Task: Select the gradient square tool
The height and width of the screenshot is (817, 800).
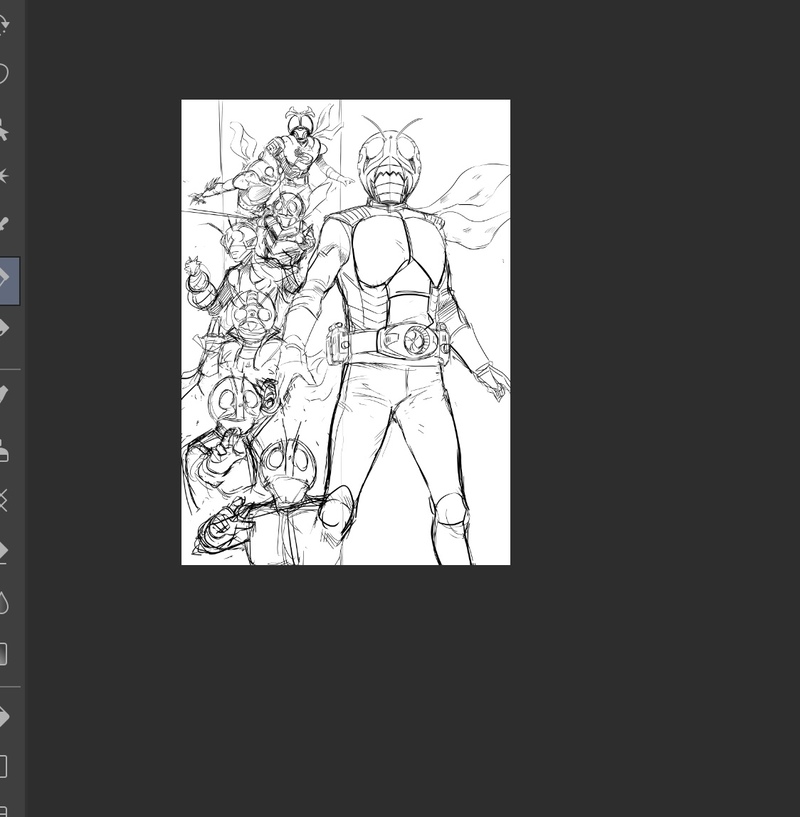Action: (3, 654)
